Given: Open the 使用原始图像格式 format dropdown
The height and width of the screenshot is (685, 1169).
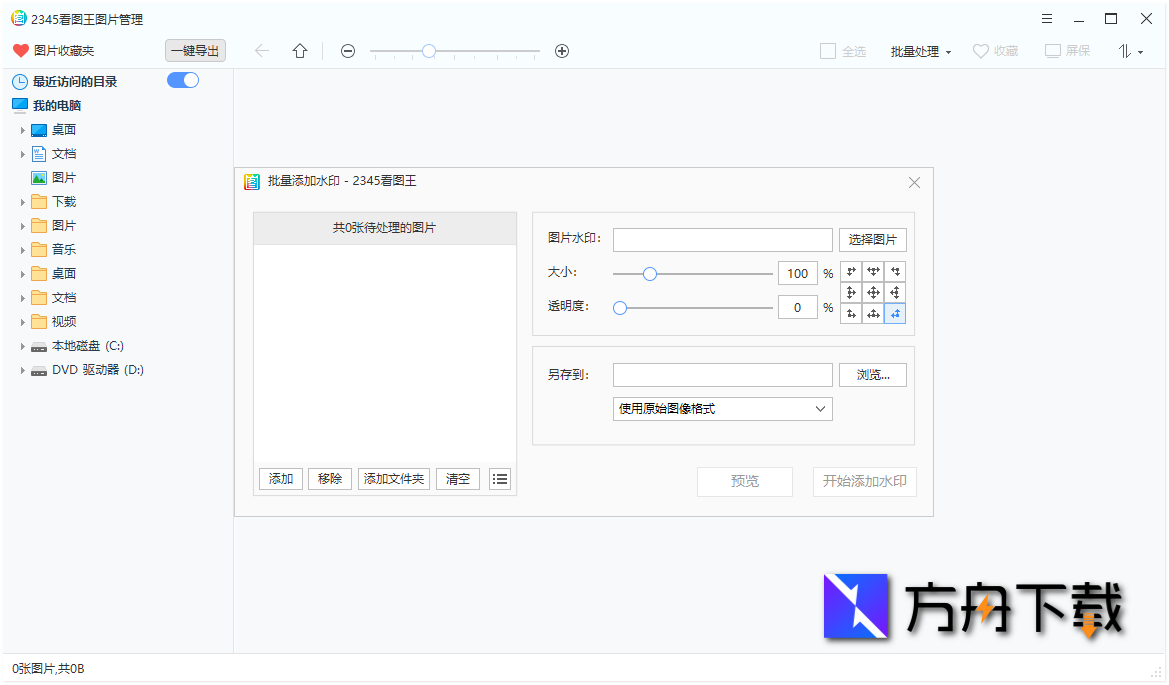Looking at the screenshot, I should click(722, 409).
